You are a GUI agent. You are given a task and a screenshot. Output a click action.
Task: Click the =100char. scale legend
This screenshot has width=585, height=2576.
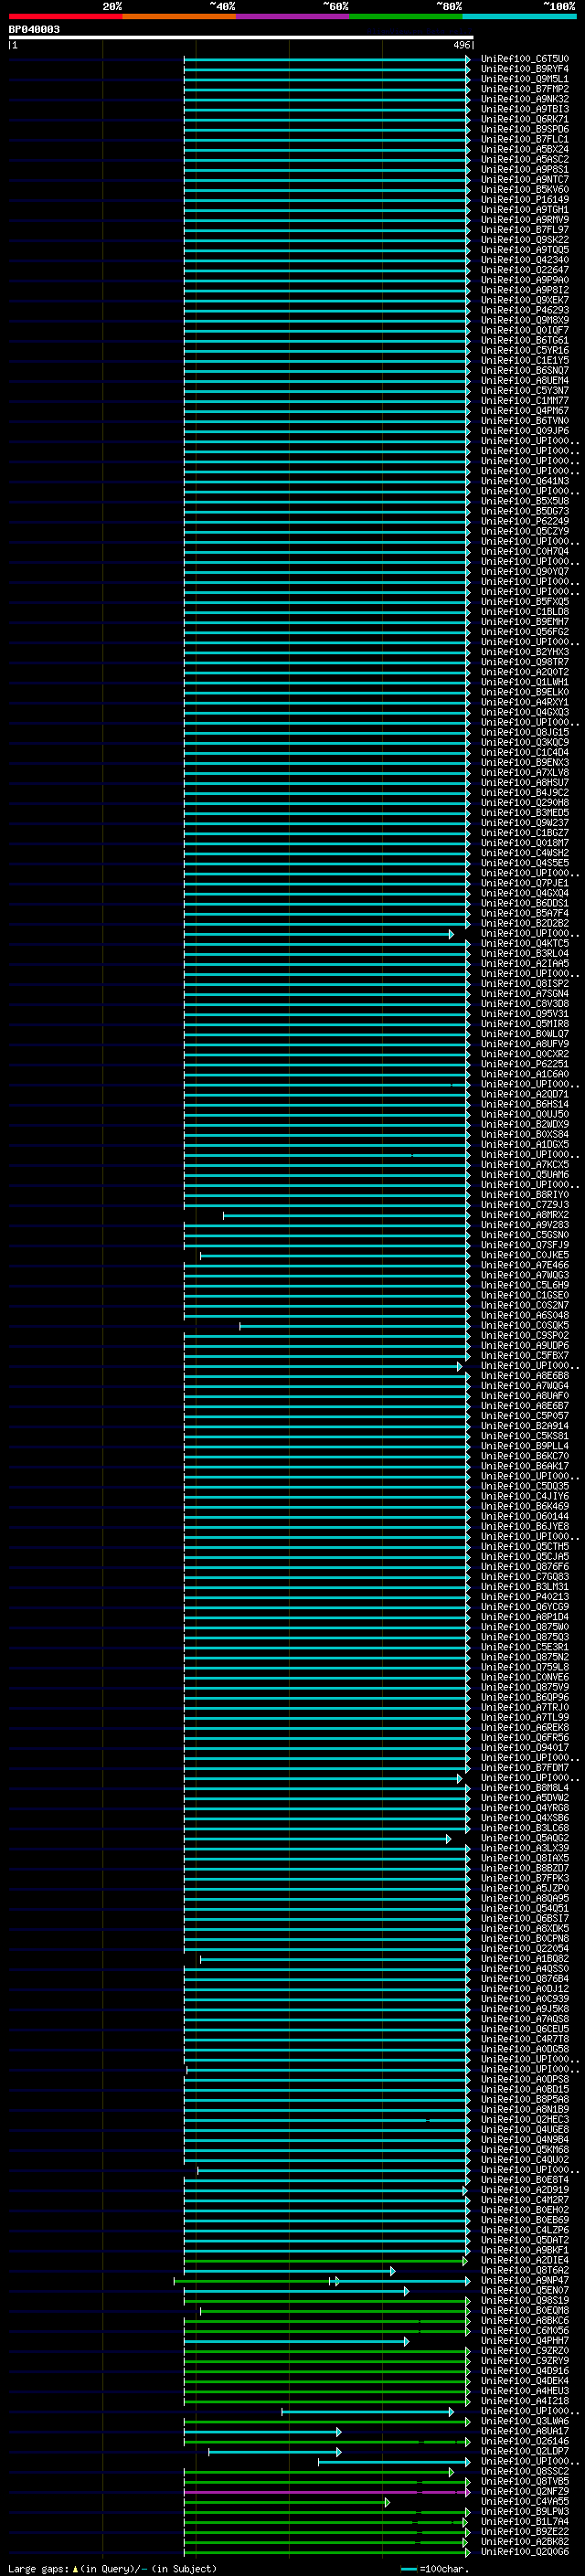435,2569
